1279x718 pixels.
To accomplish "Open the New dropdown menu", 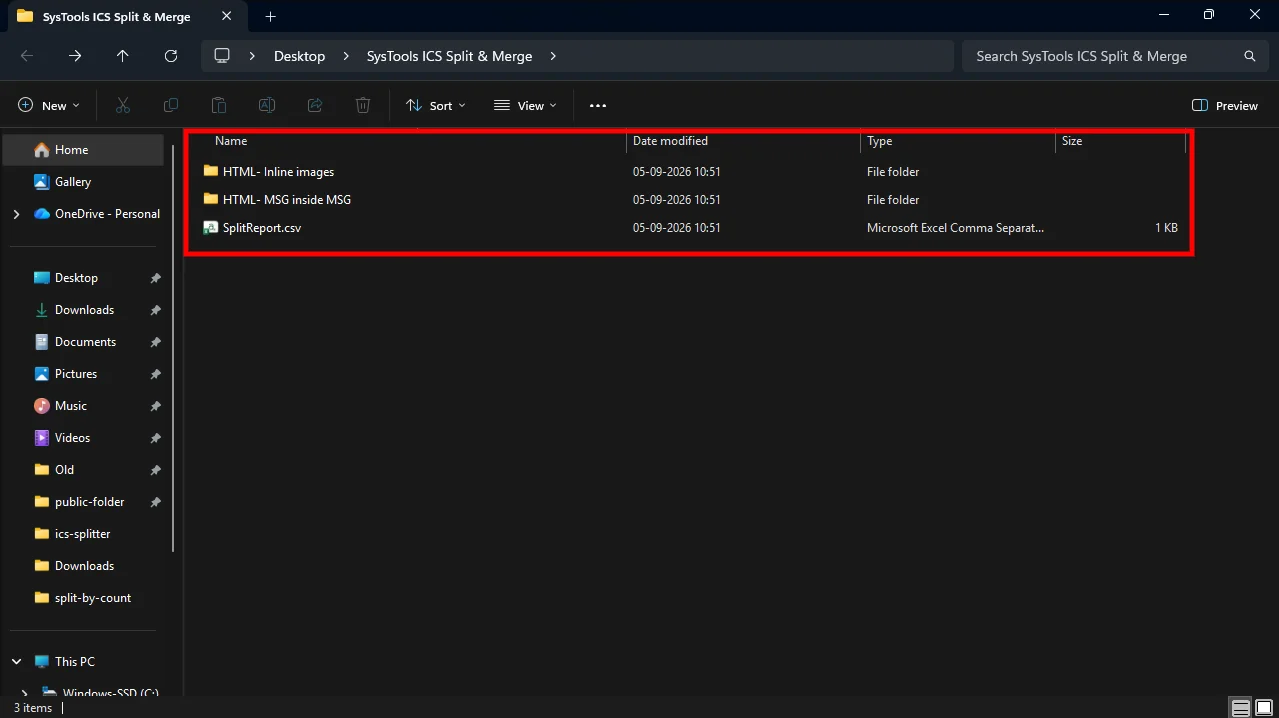I will pyautogui.click(x=49, y=105).
